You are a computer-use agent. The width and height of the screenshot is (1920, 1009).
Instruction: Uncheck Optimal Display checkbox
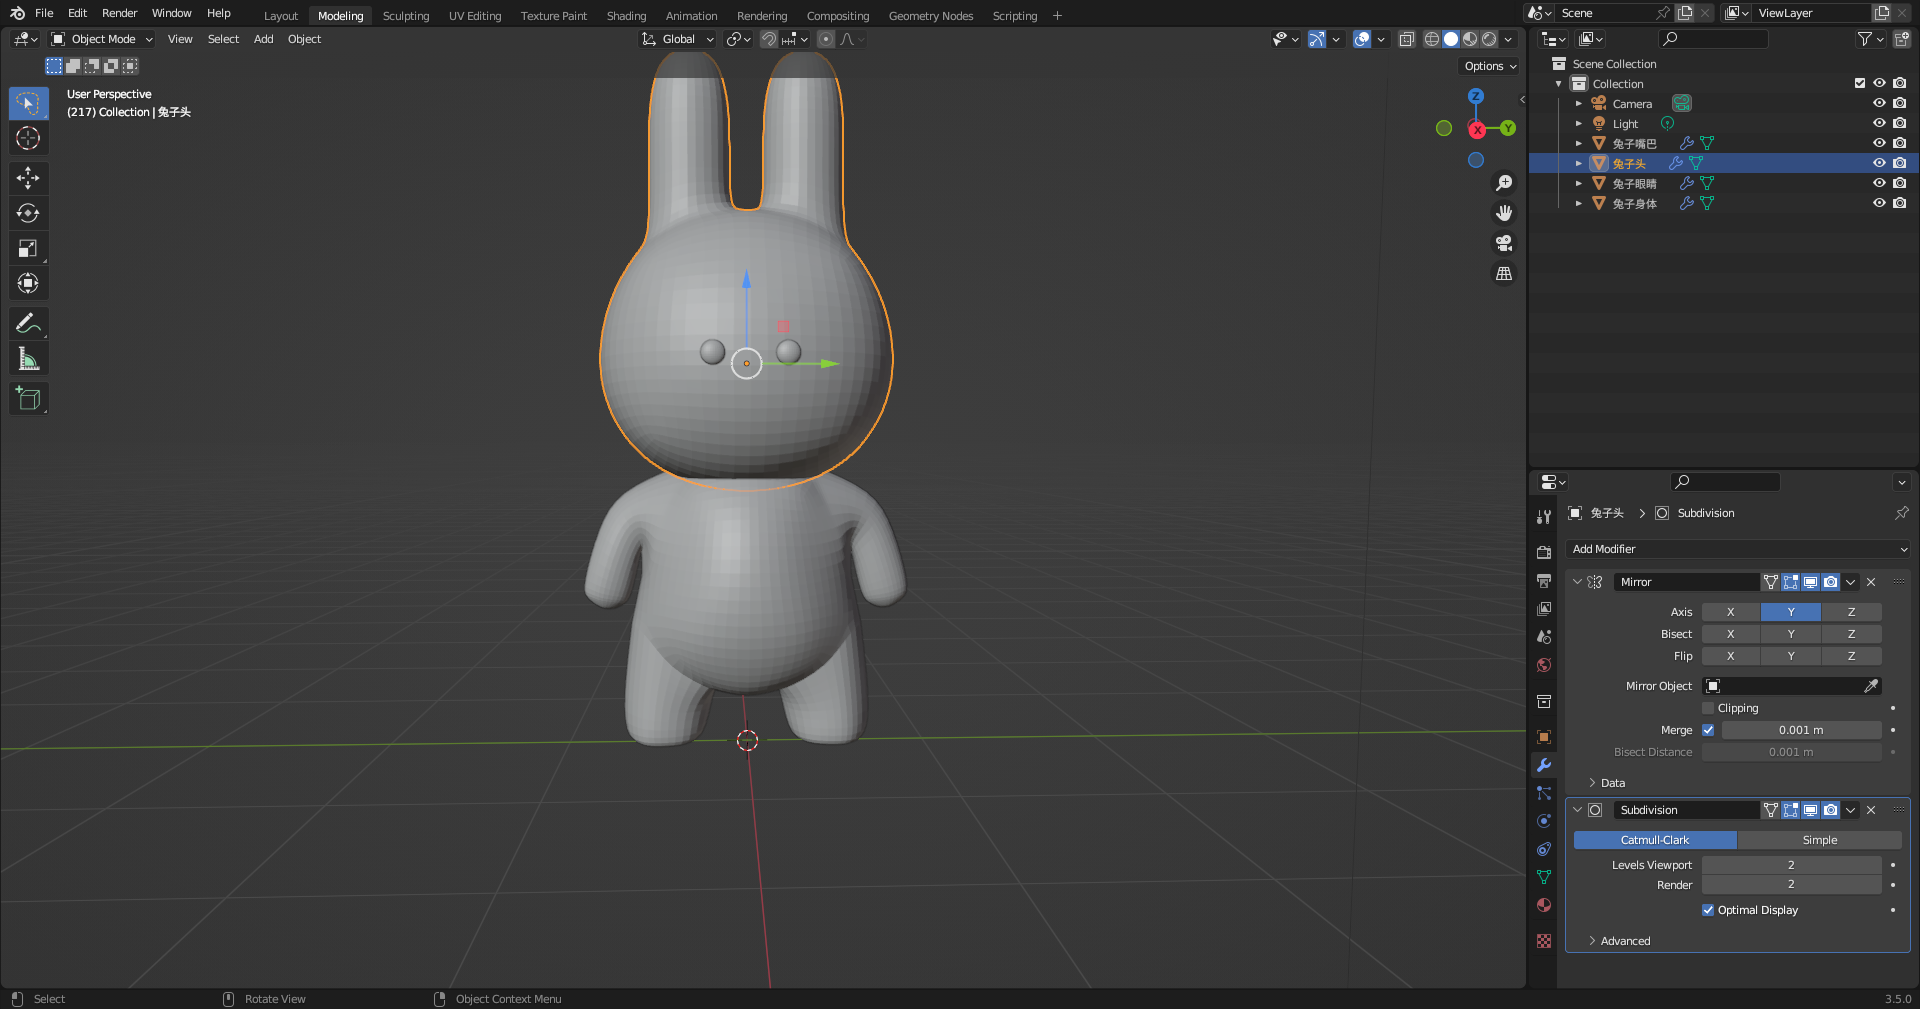(1708, 910)
